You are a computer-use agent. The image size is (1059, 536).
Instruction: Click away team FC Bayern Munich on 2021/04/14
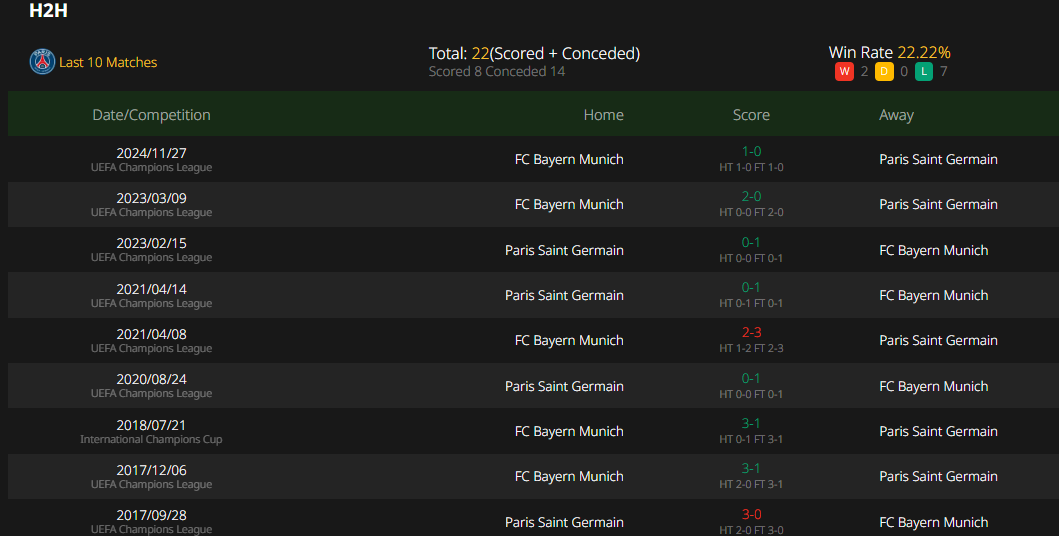(x=933, y=295)
